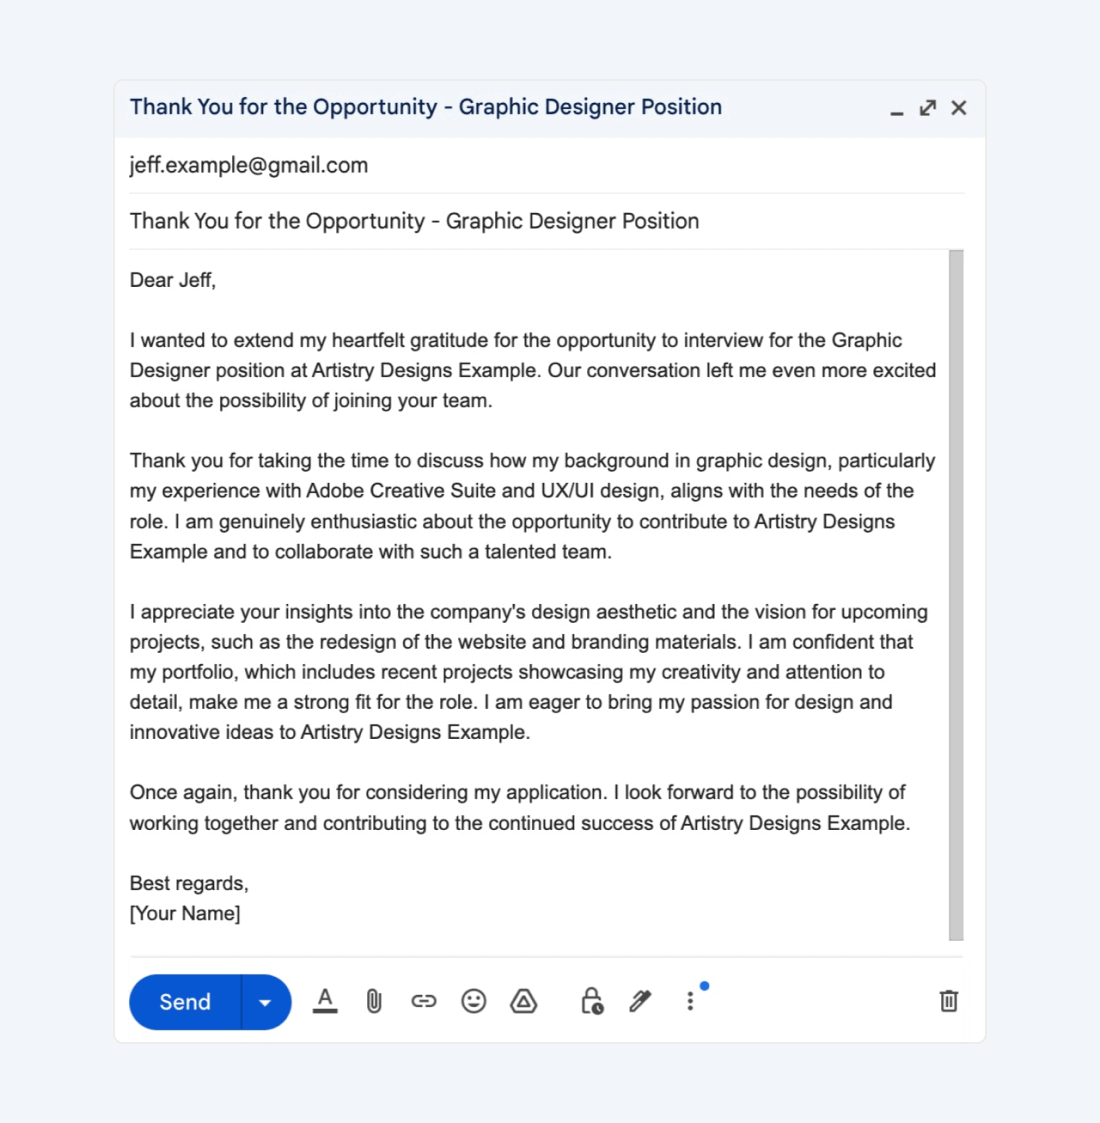Close the compose window
This screenshot has width=1100, height=1123.
959,108
